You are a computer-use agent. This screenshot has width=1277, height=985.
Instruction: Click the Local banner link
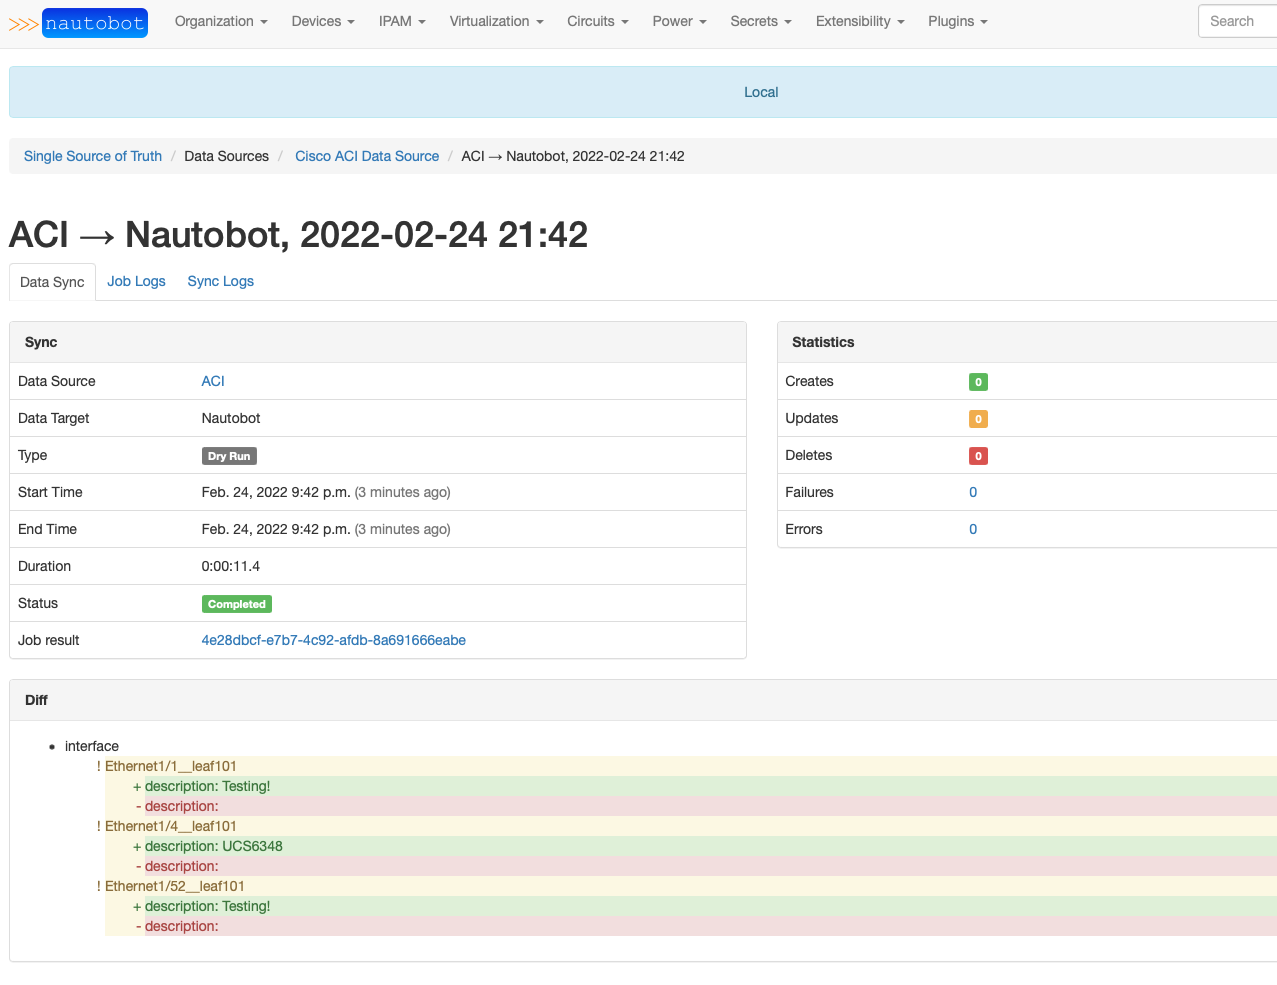tap(761, 92)
